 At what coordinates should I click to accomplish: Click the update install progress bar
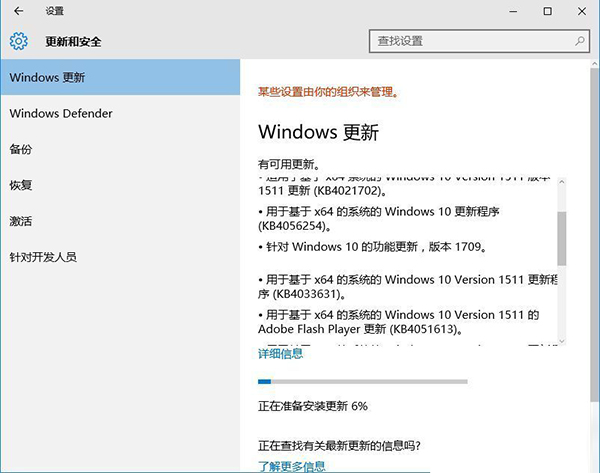pos(362,381)
